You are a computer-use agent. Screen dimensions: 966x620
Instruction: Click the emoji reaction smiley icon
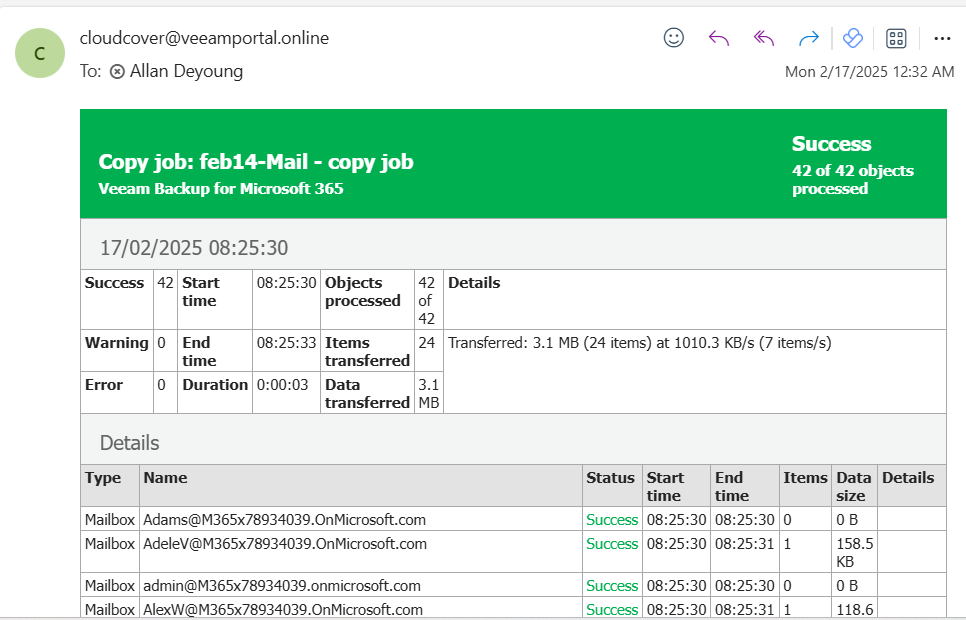673,38
